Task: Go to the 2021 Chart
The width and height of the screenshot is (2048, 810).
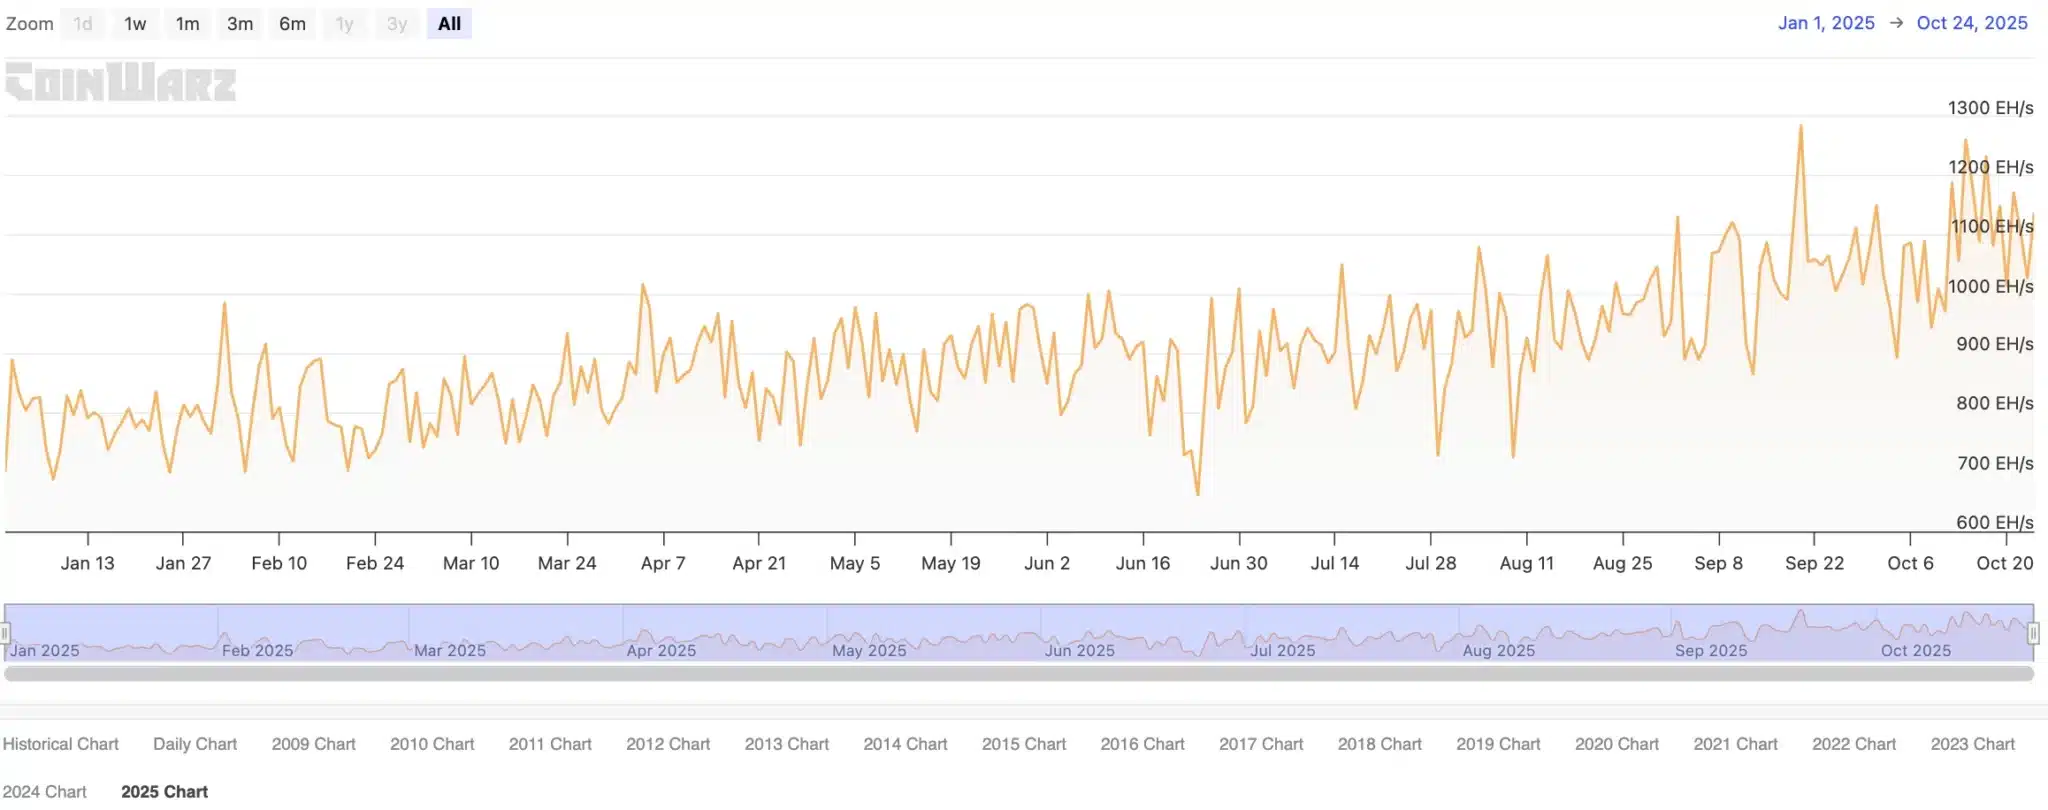Action: [x=1735, y=744]
